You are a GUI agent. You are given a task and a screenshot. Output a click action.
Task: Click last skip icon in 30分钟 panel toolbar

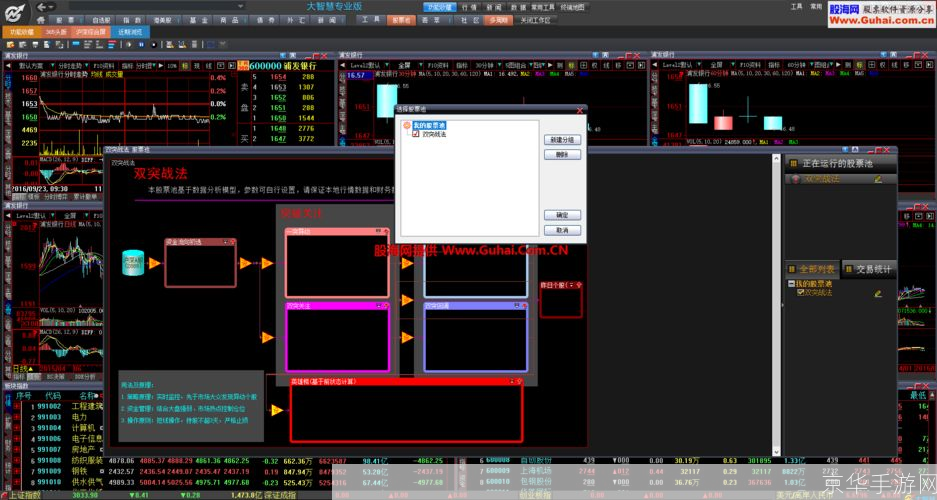point(642,65)
